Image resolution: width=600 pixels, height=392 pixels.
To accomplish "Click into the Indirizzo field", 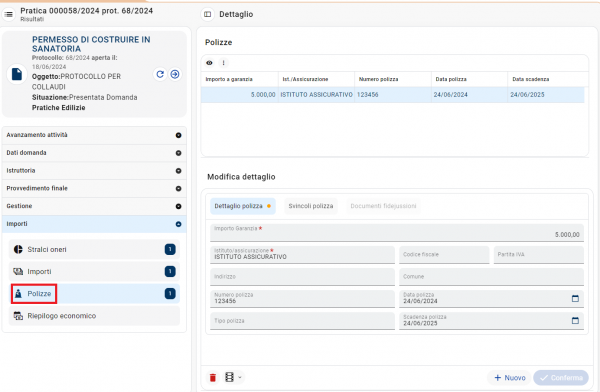I will [302, 276].
